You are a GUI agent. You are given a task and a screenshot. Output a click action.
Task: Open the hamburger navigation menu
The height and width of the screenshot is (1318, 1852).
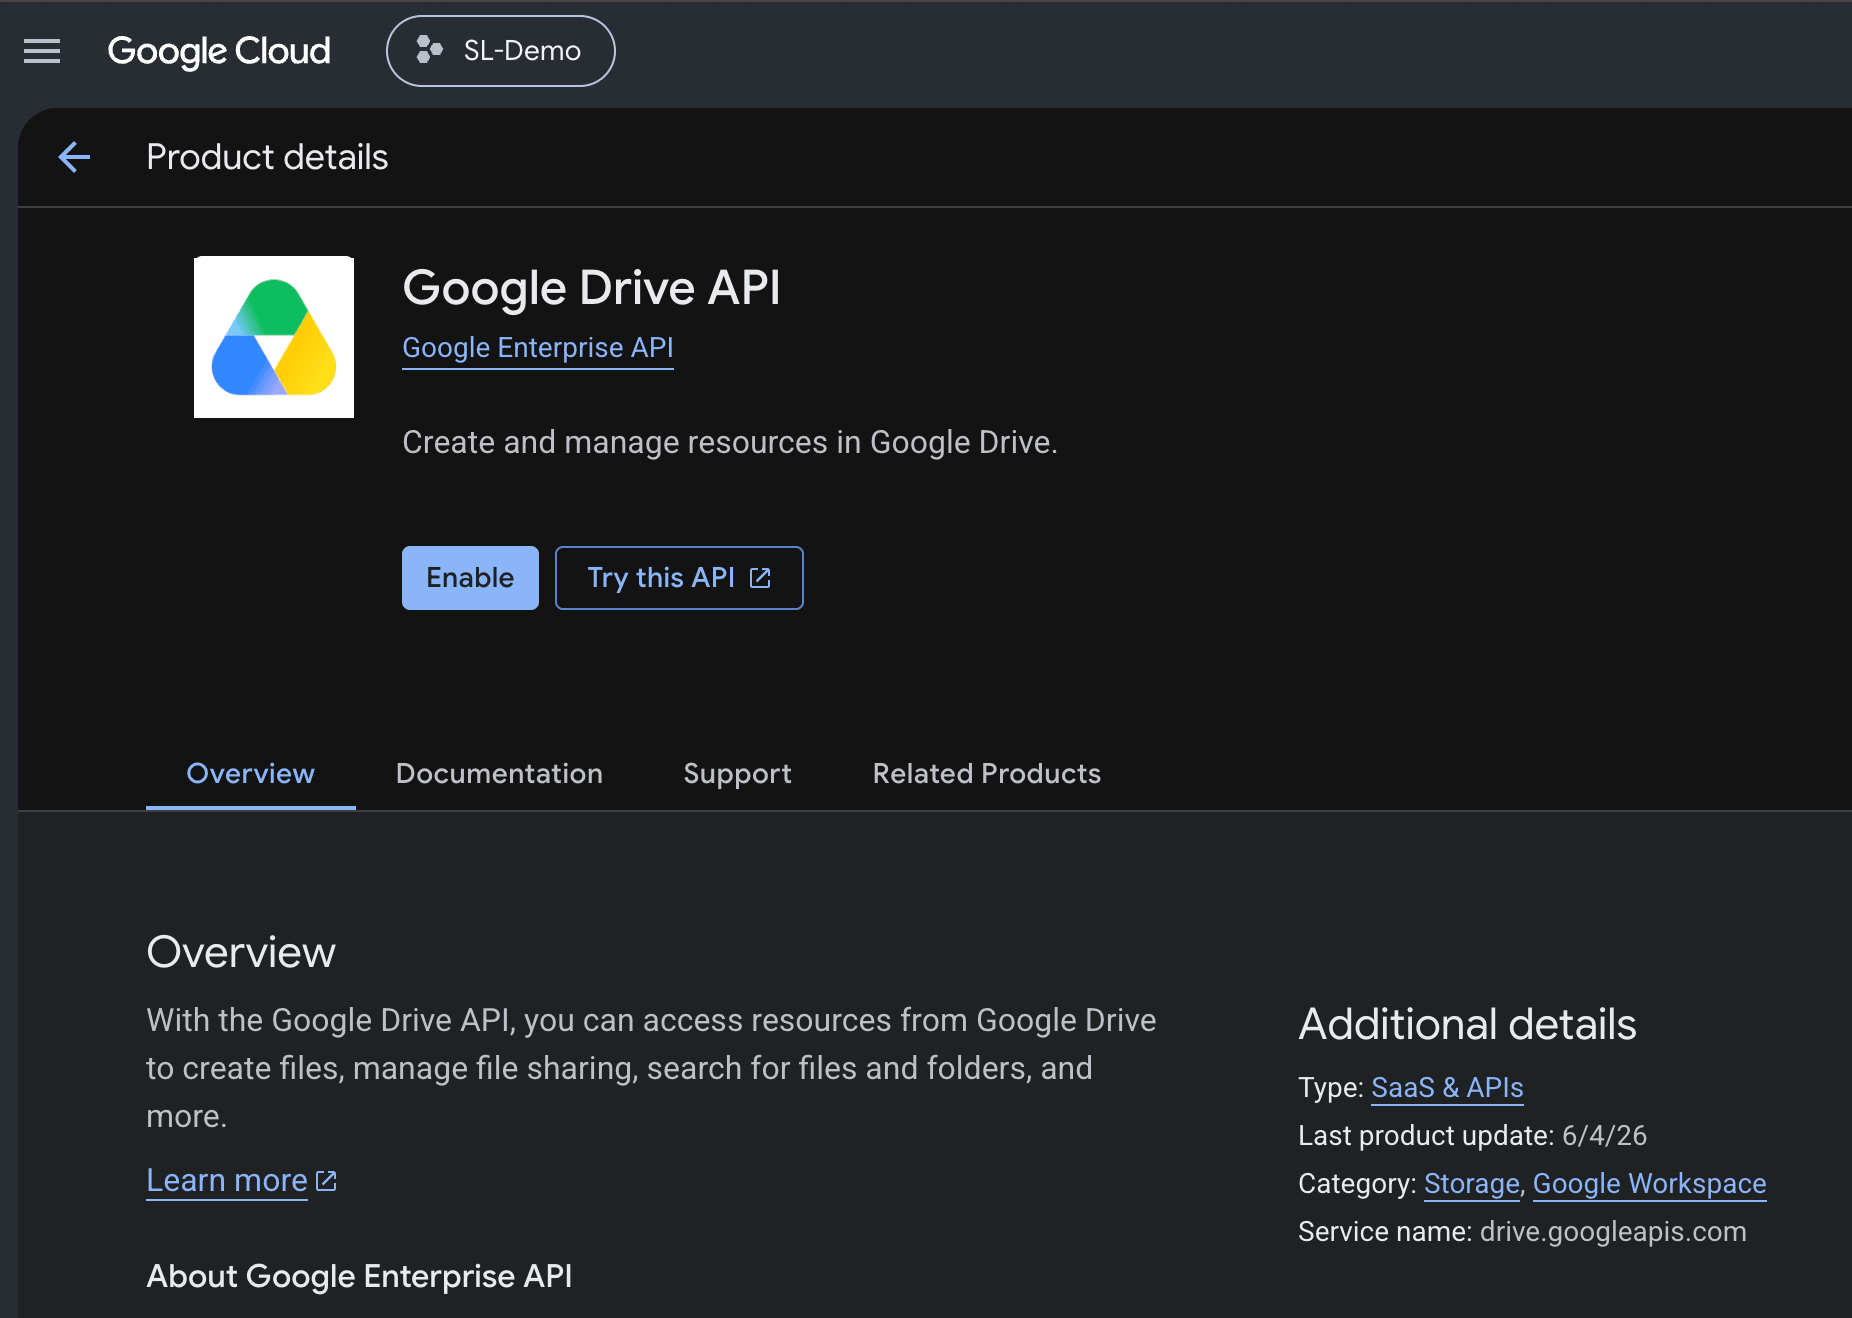42,51
